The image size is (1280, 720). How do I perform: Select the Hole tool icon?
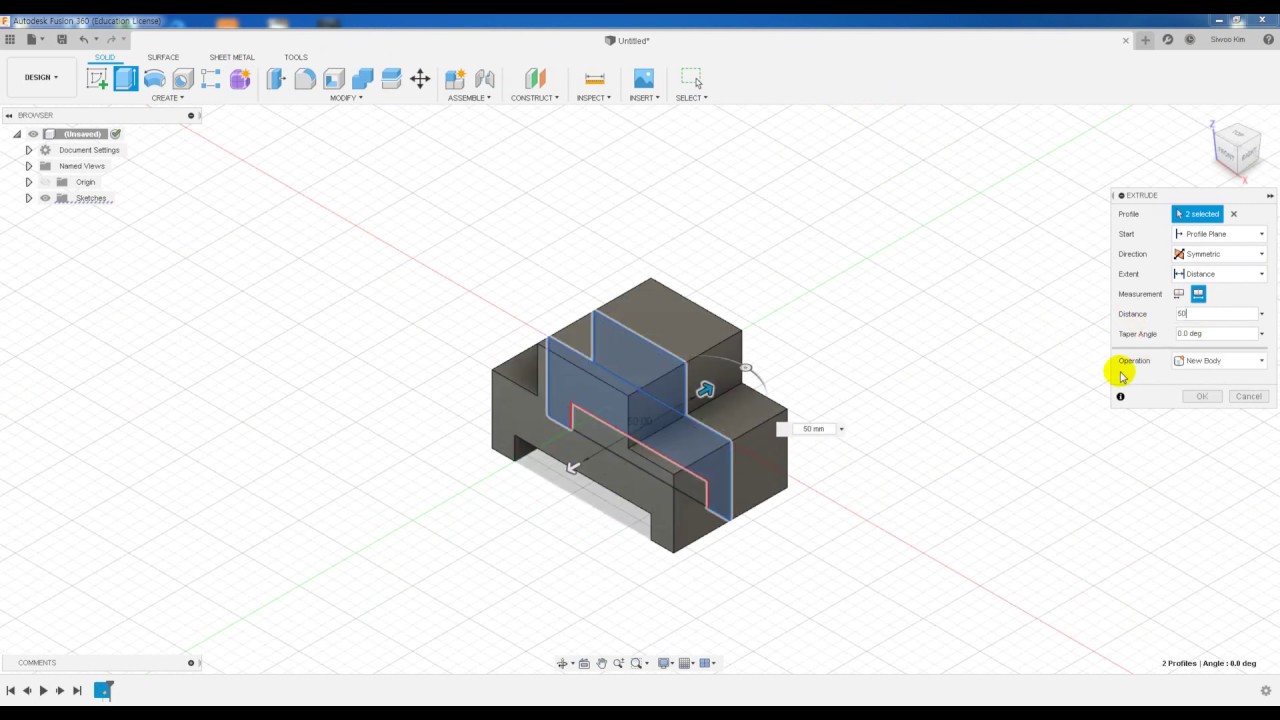click(183, 79)
